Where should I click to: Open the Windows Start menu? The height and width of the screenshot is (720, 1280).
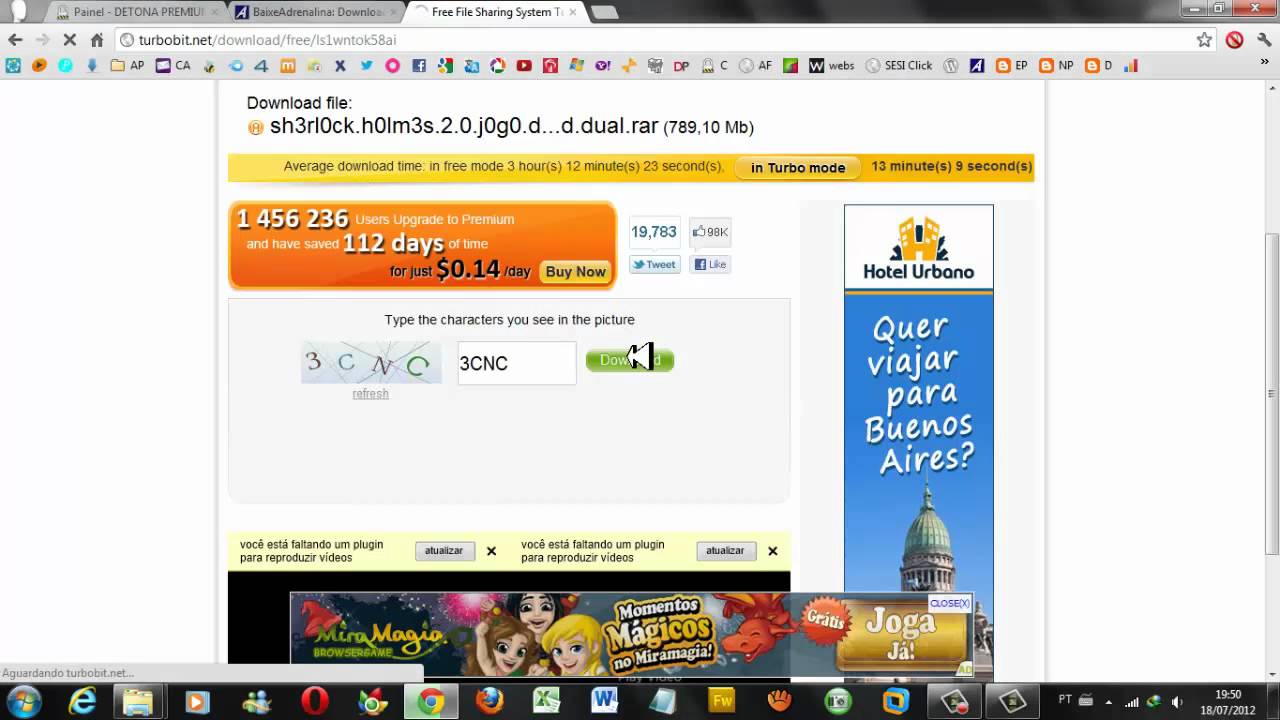tap(24, 701)
